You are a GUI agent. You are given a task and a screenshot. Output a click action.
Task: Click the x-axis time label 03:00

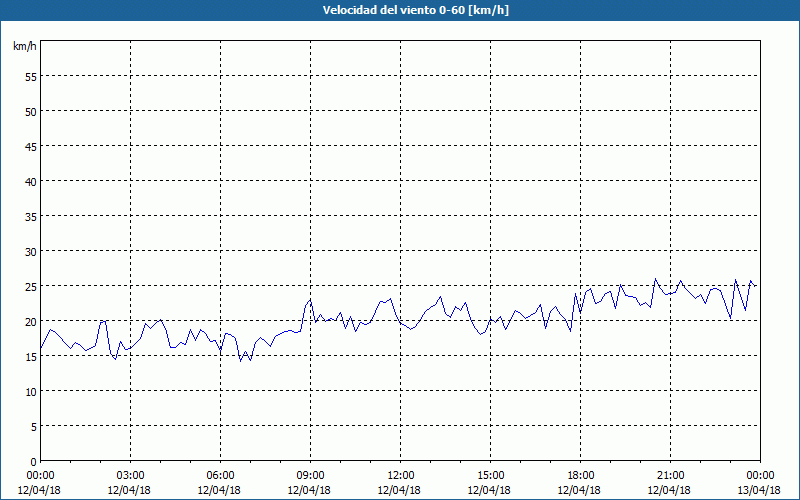click(130, 476)
